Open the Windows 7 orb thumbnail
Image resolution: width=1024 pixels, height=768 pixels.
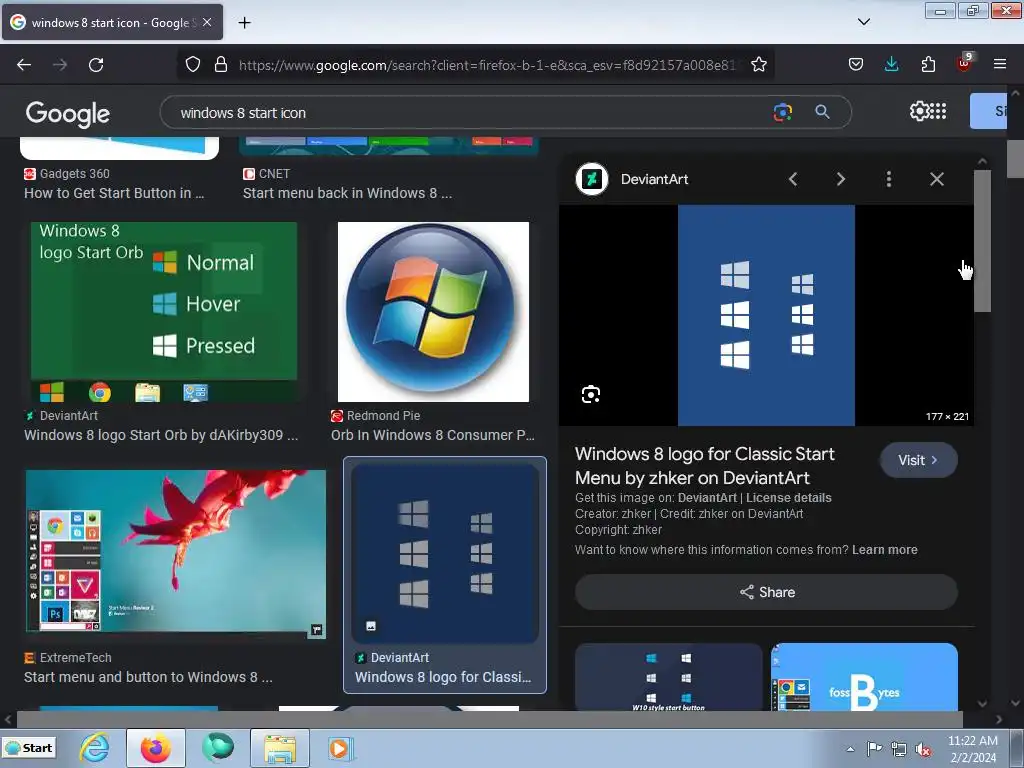(x=433, y=312)
